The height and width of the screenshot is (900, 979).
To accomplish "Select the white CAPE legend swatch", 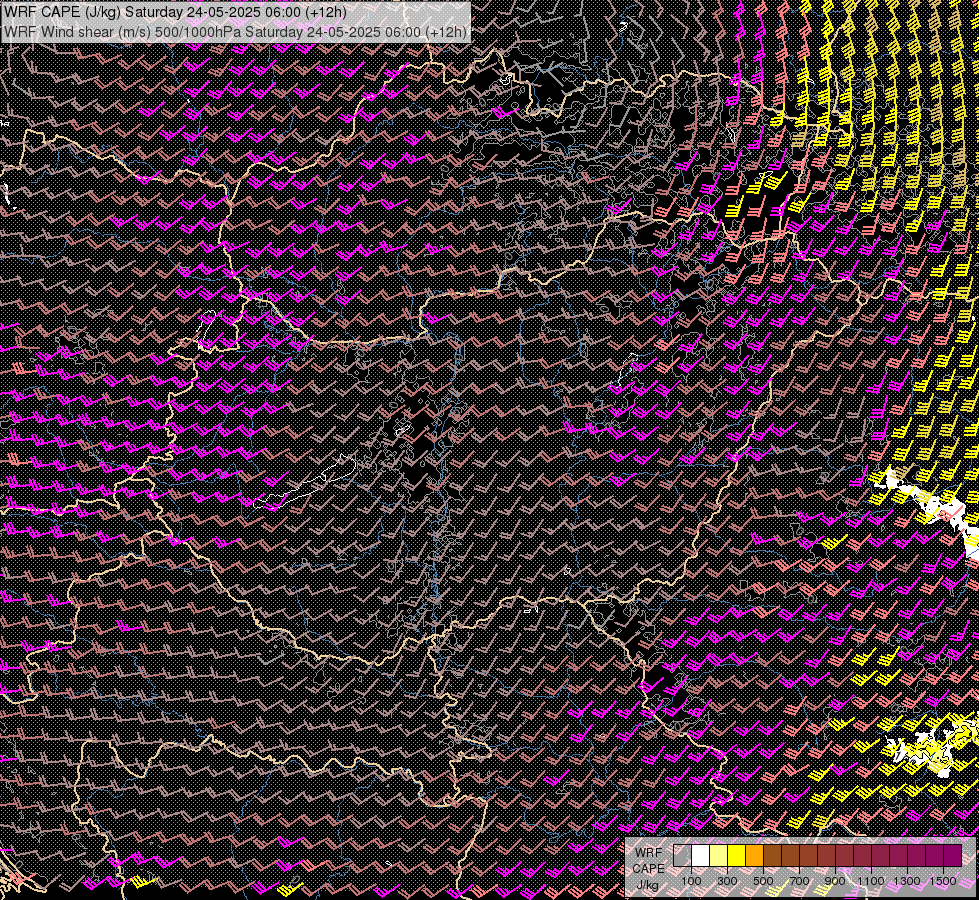I will pyautogui.click(x=701, y=856).
